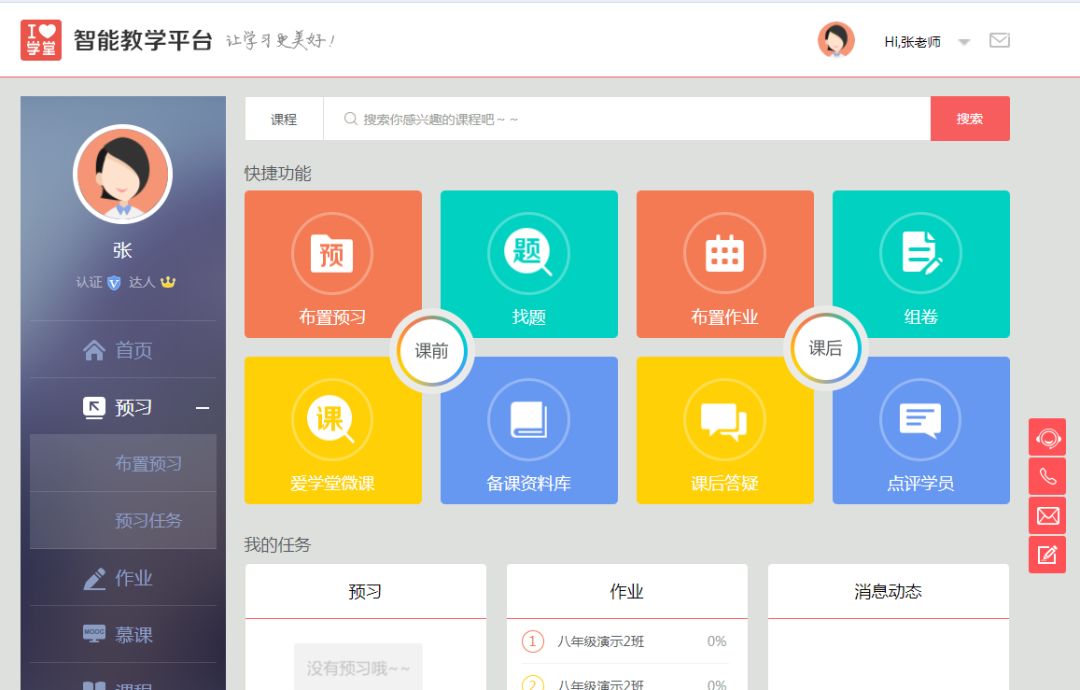The height and width of the screenshot is (690, 1080).
Task: Click the feedback pencil floating icon
Action: pyautogui.click(x=1047, y=556)
